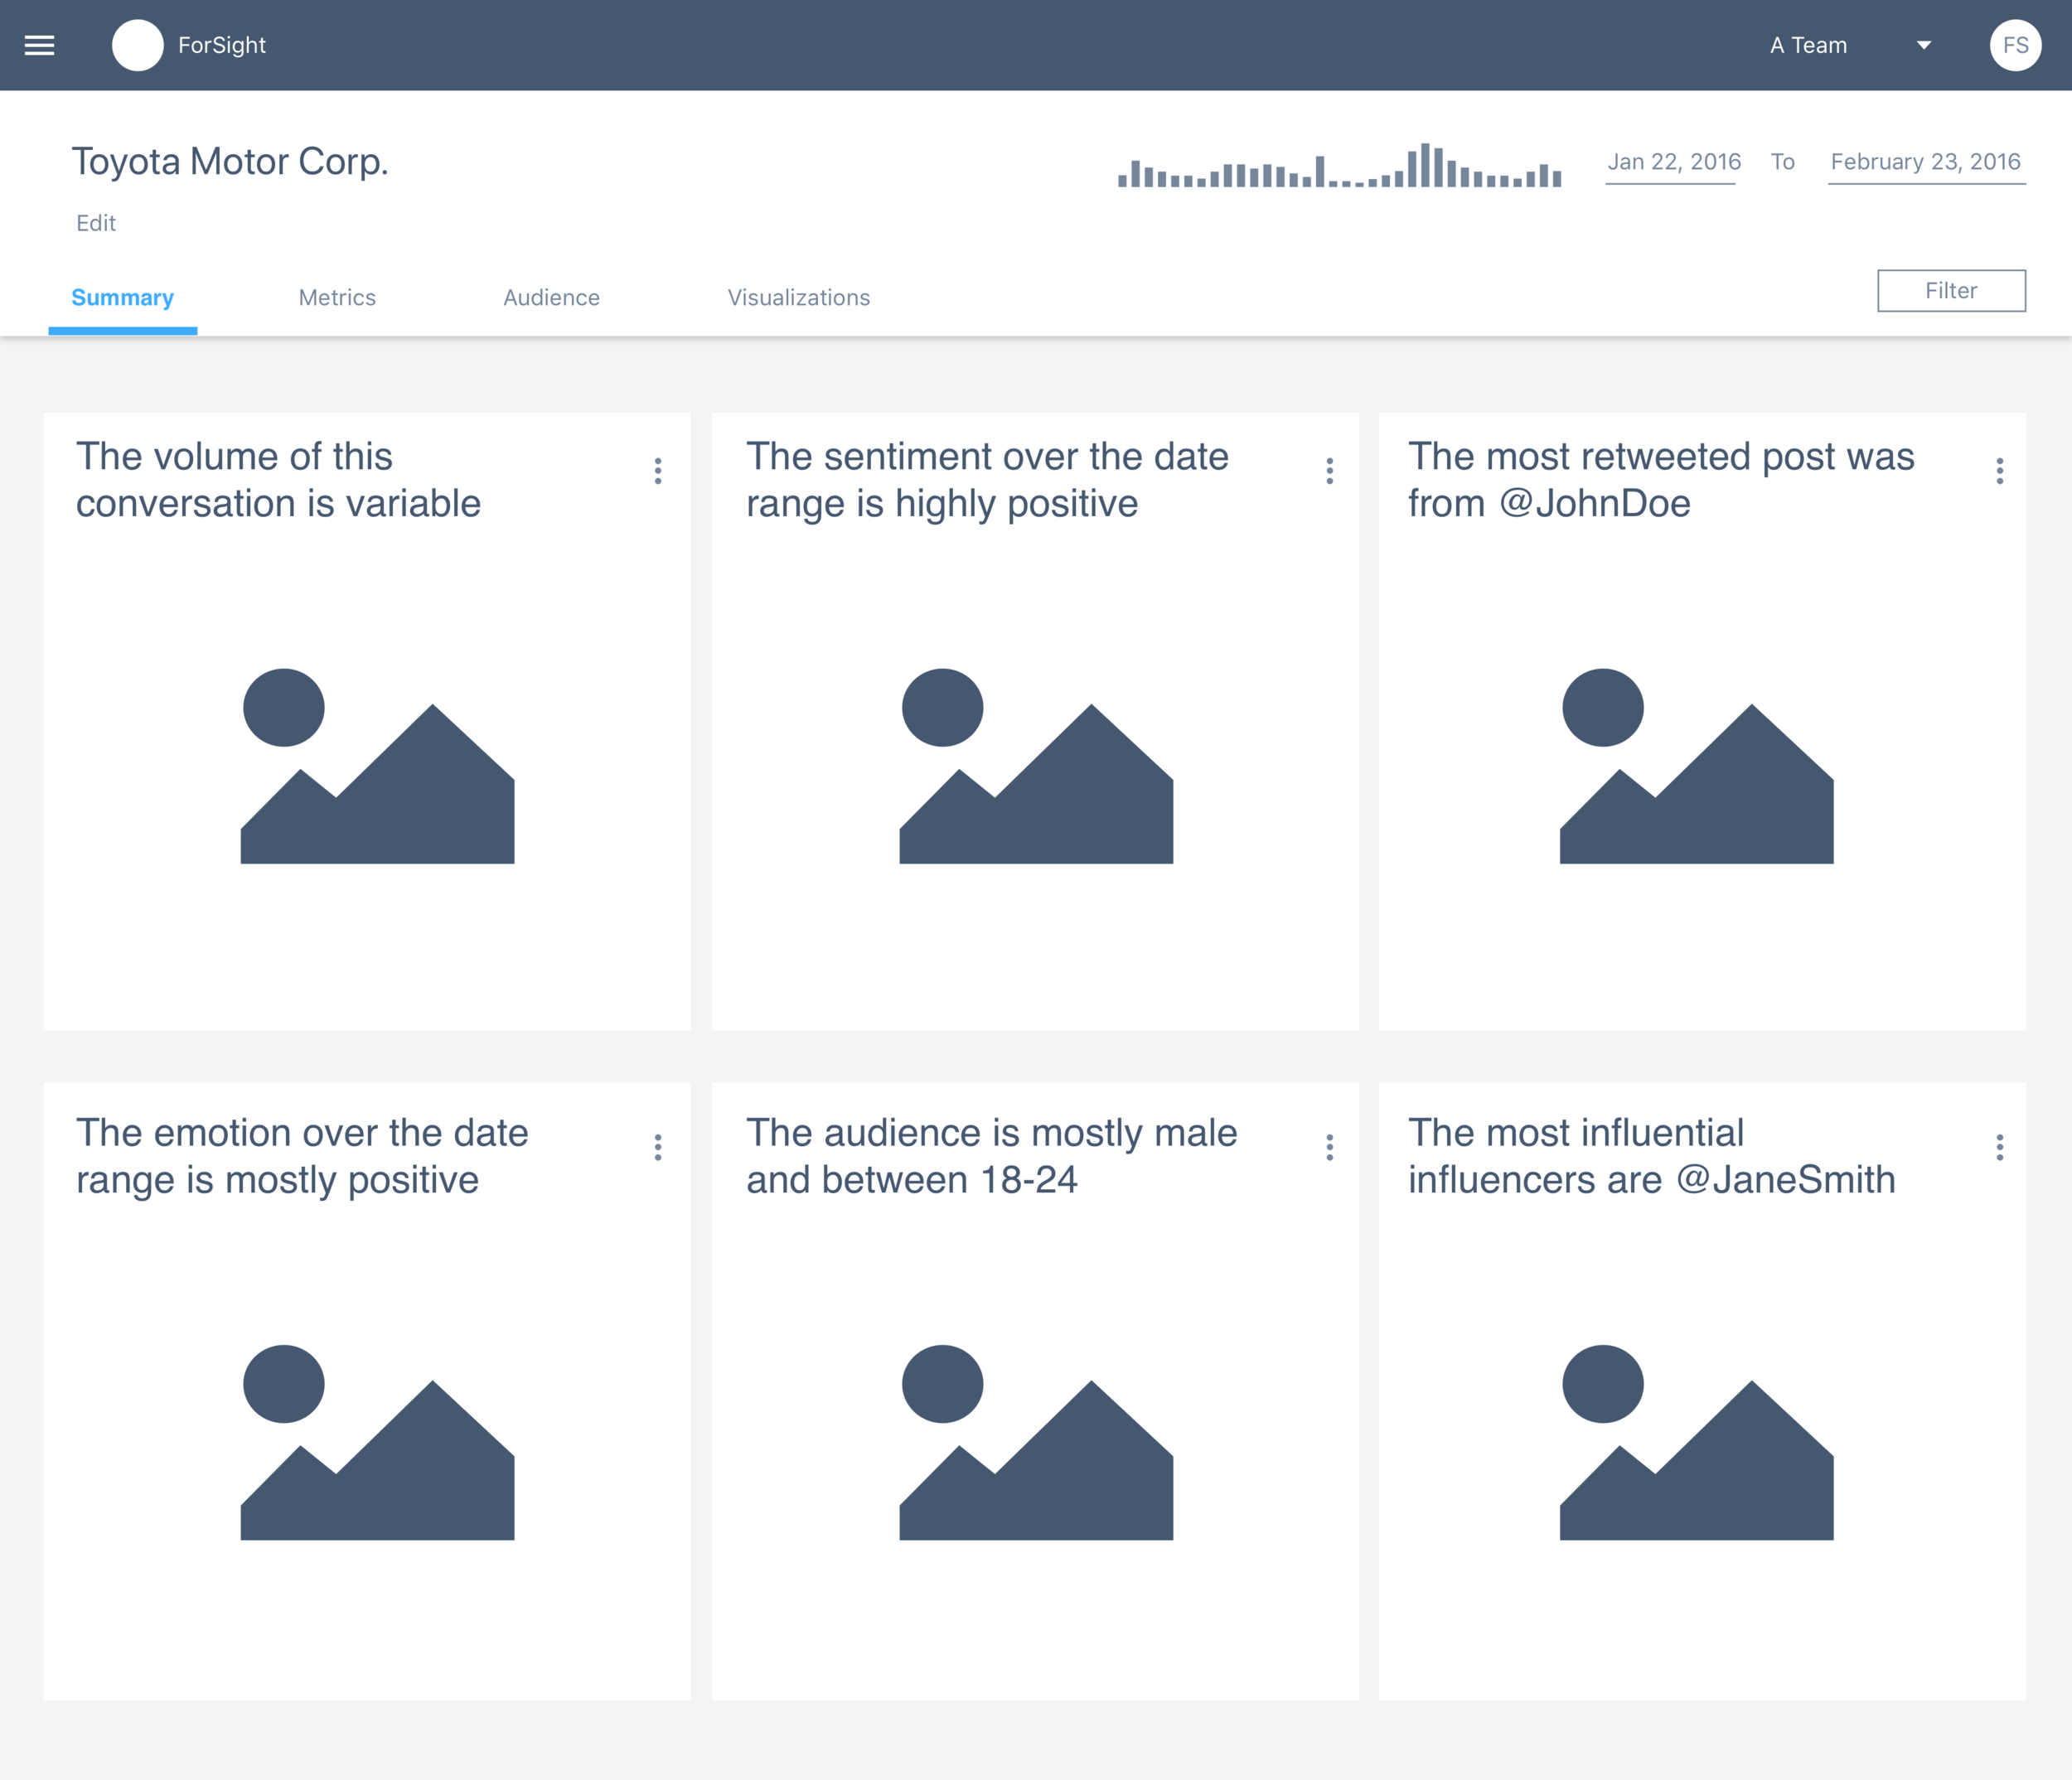Click the Filter button
Image resolution: width=2072 pixels, height=1780 pixels.
click(x=1950, y=291)
